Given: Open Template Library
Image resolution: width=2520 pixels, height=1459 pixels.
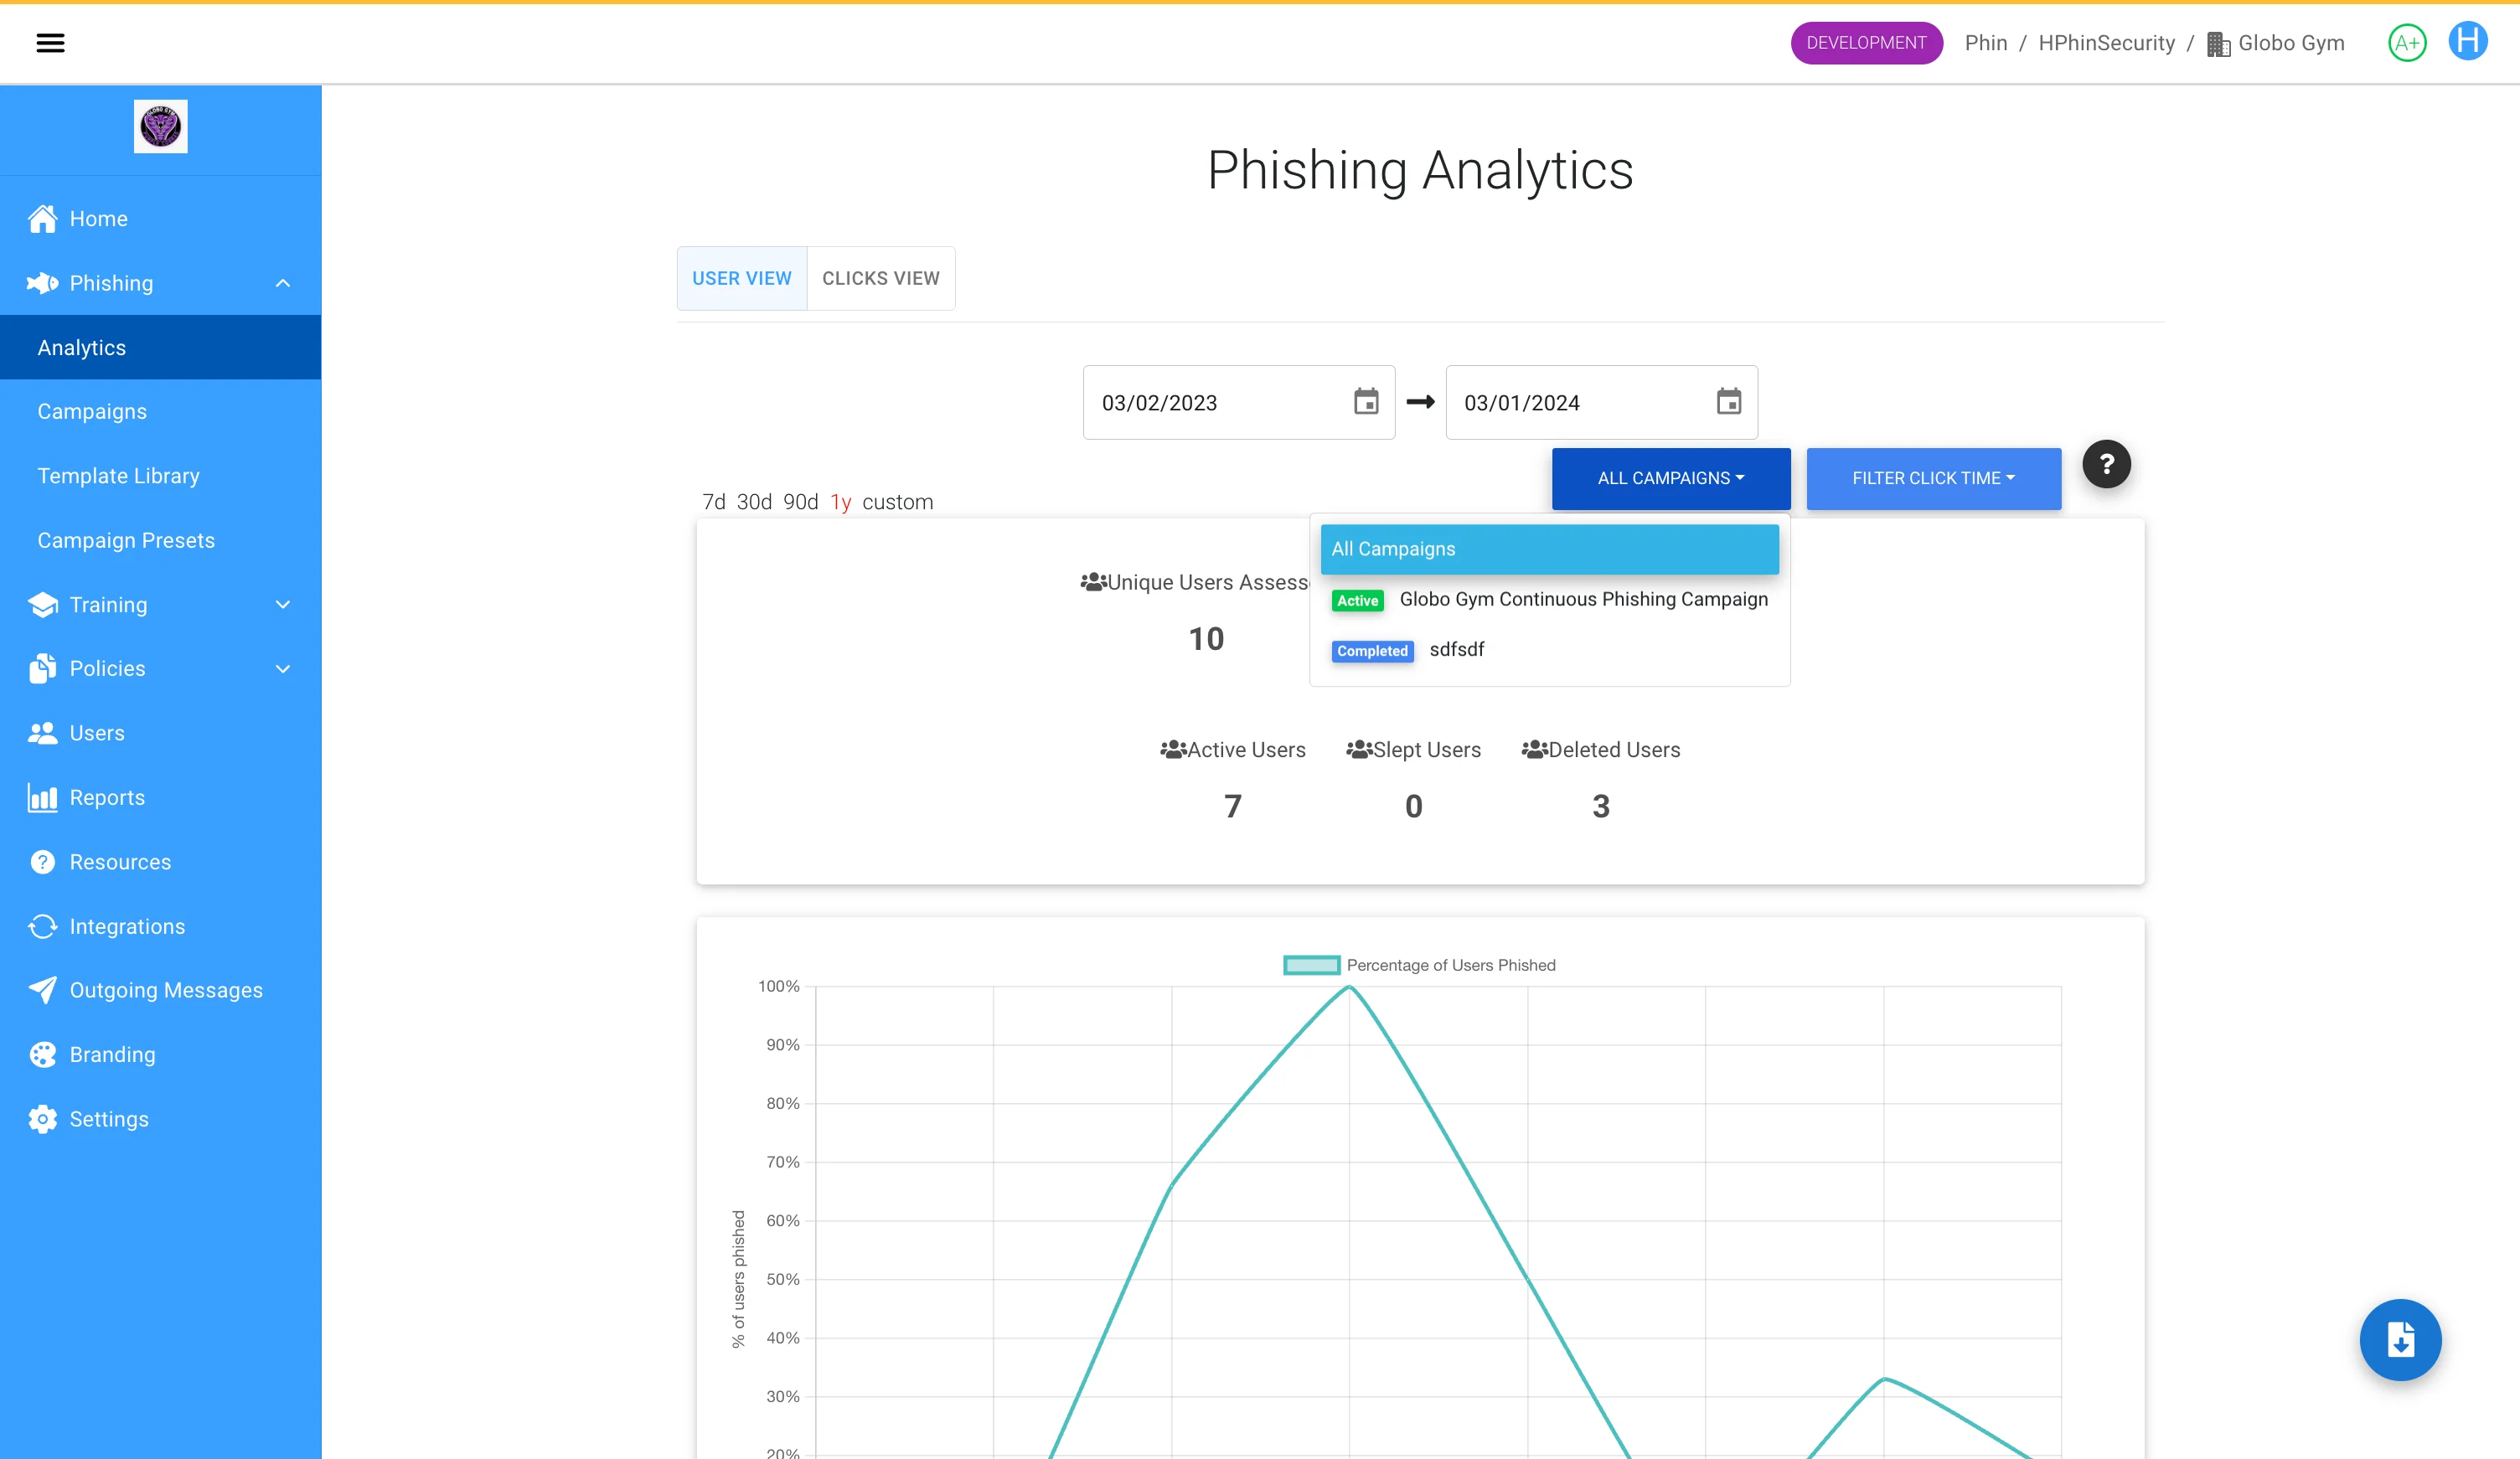Looking at the screenshot, I should click(160, 476).
